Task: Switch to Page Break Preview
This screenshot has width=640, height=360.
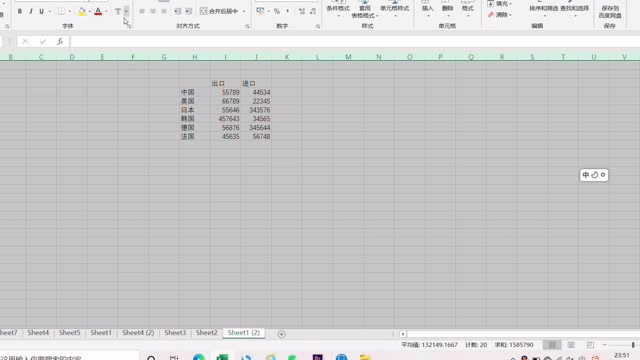Action: click(590, 345)
